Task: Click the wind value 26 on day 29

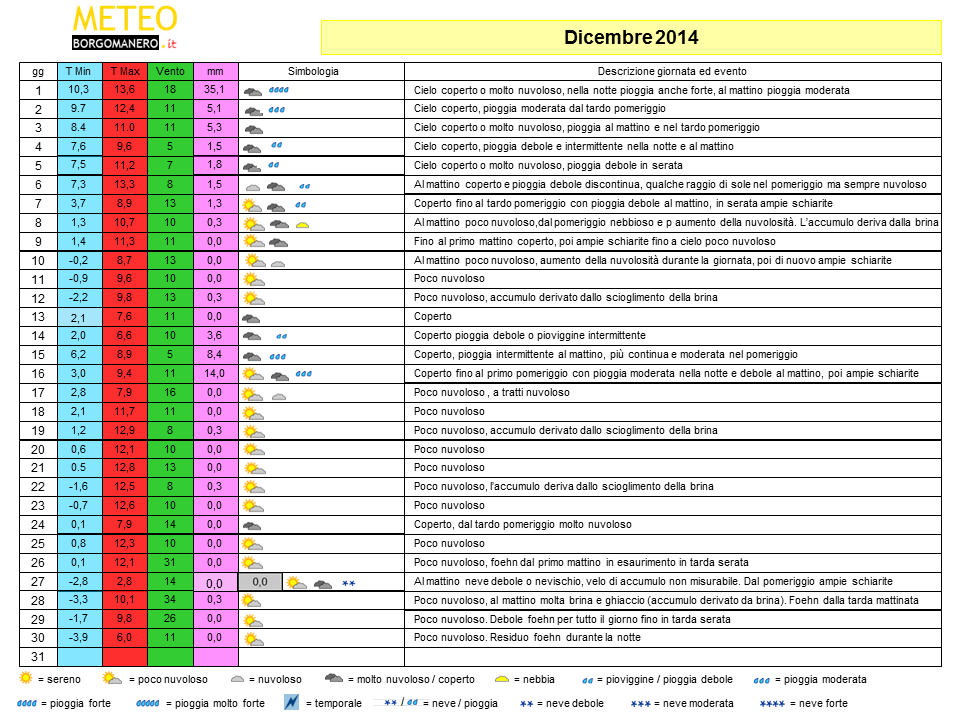Action: pos(170,618)
